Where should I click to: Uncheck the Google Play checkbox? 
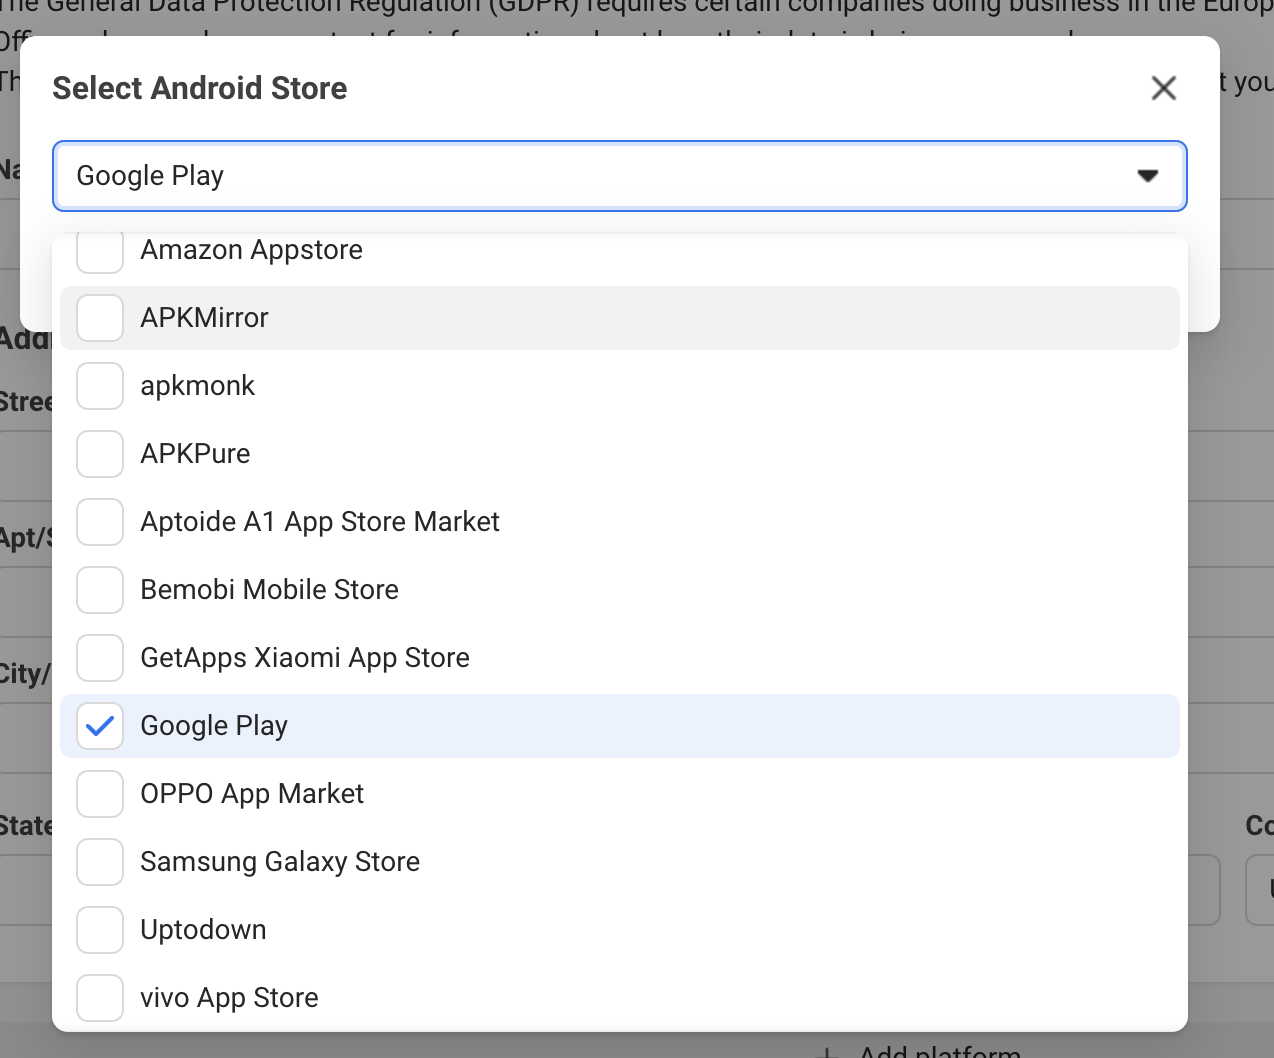(x=100, y=726)
